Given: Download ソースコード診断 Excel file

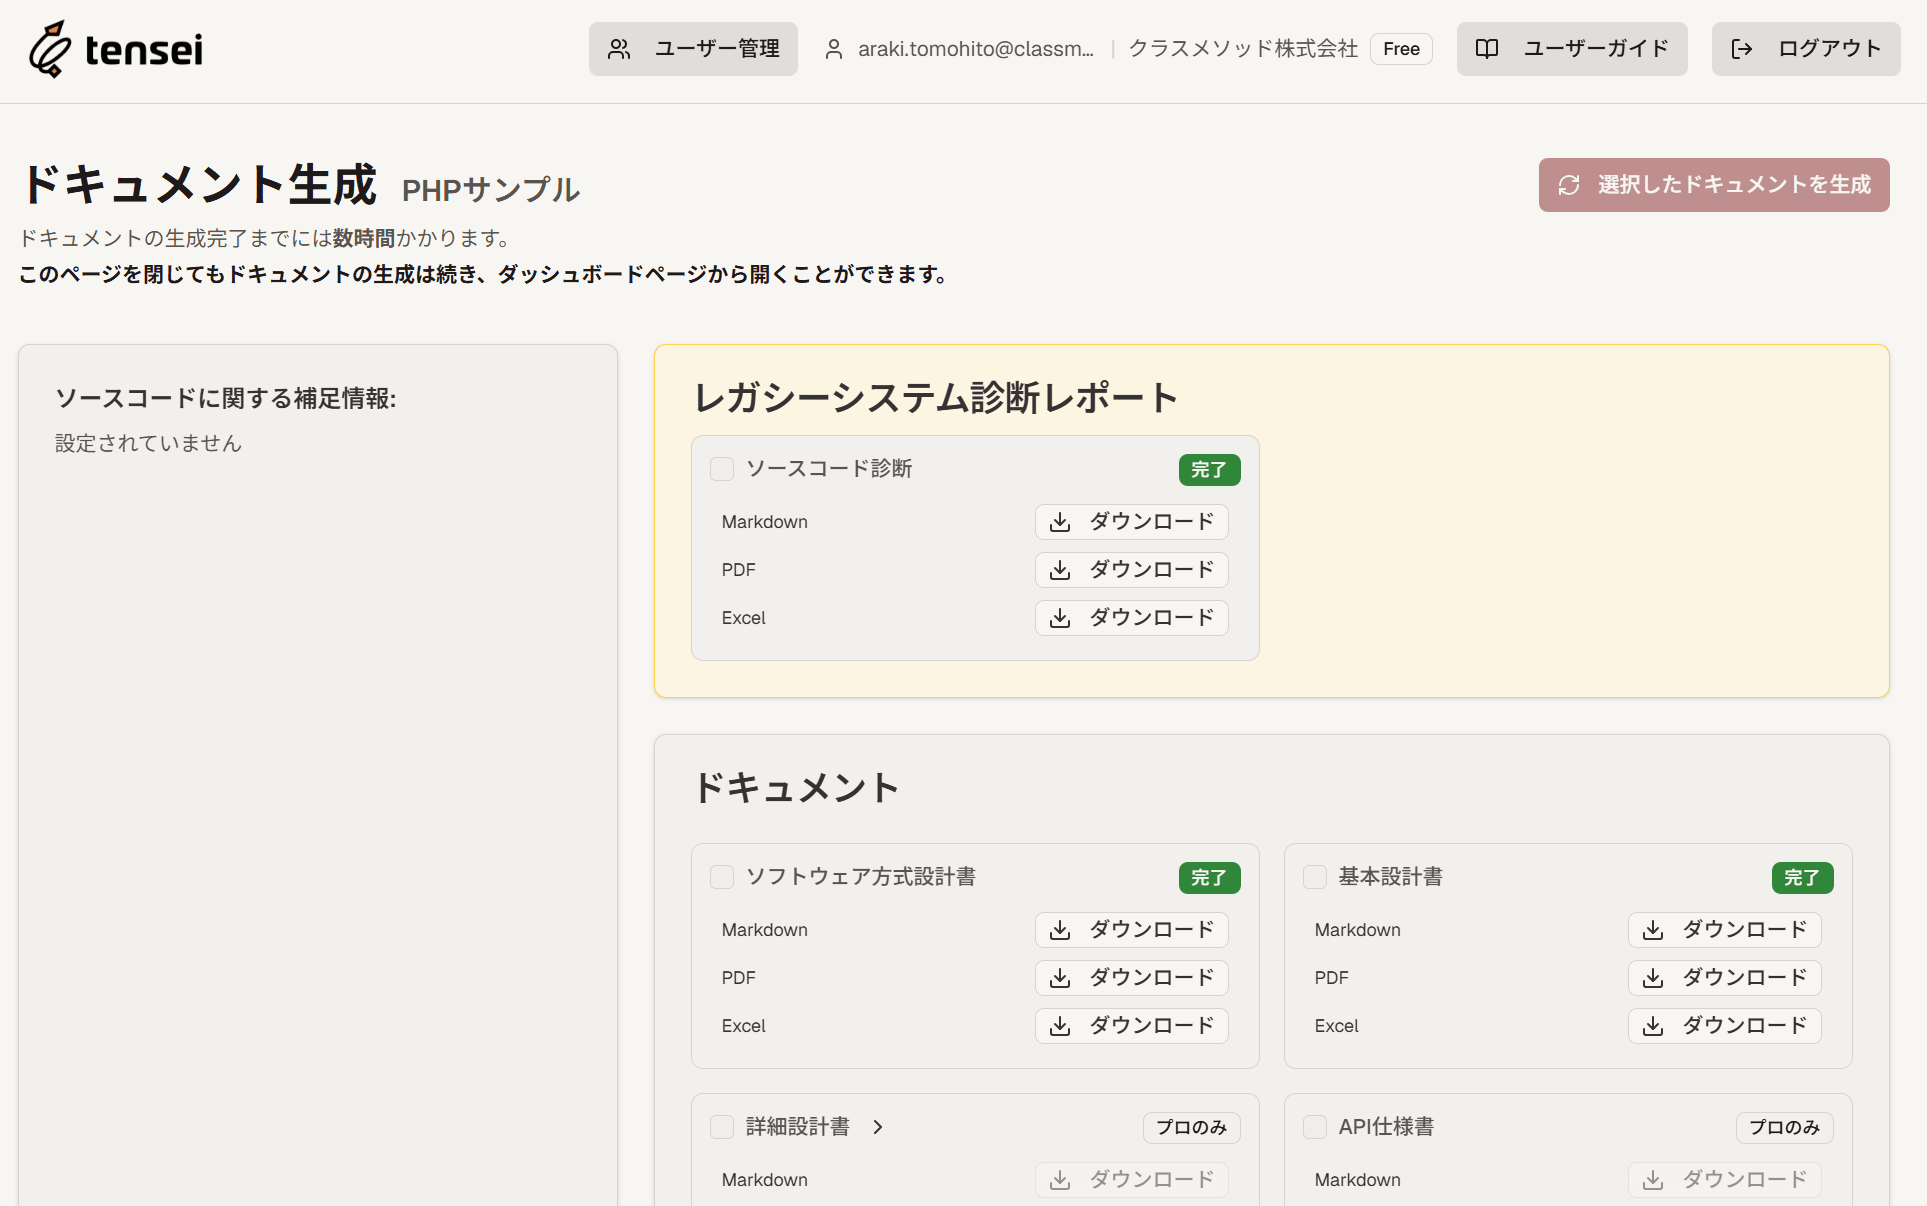Looking at the screenshot, I should tap(1132, 618).
